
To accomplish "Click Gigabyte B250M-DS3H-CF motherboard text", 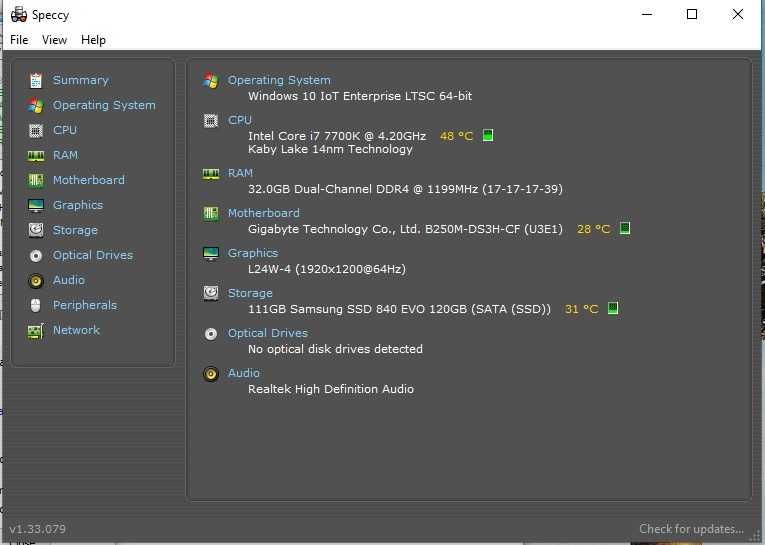I will [405, 229].
